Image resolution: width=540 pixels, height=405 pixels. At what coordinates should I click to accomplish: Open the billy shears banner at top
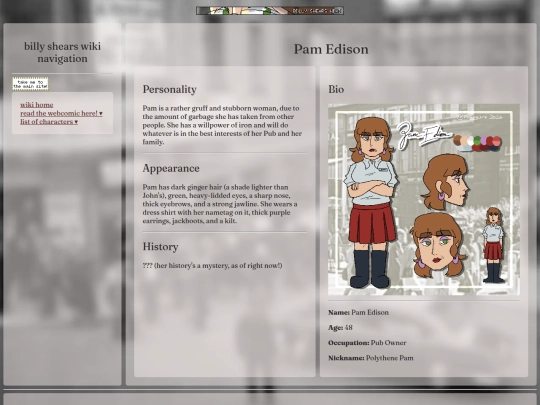tap(270, 11)
